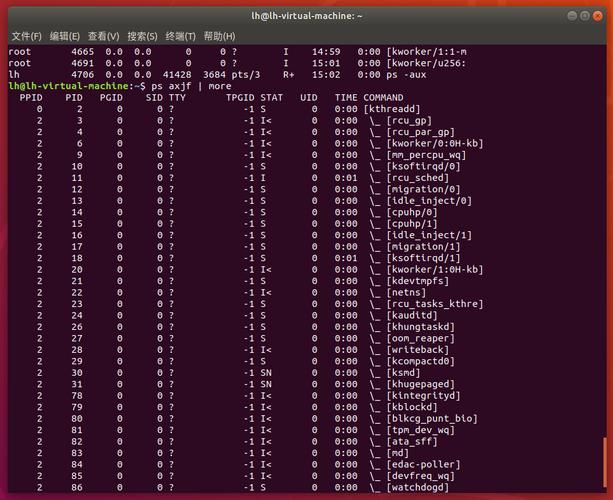This screenshot has width=613, height=500.
Task: Click the [migration/1] entry
Action: click(x=423, y=247)
